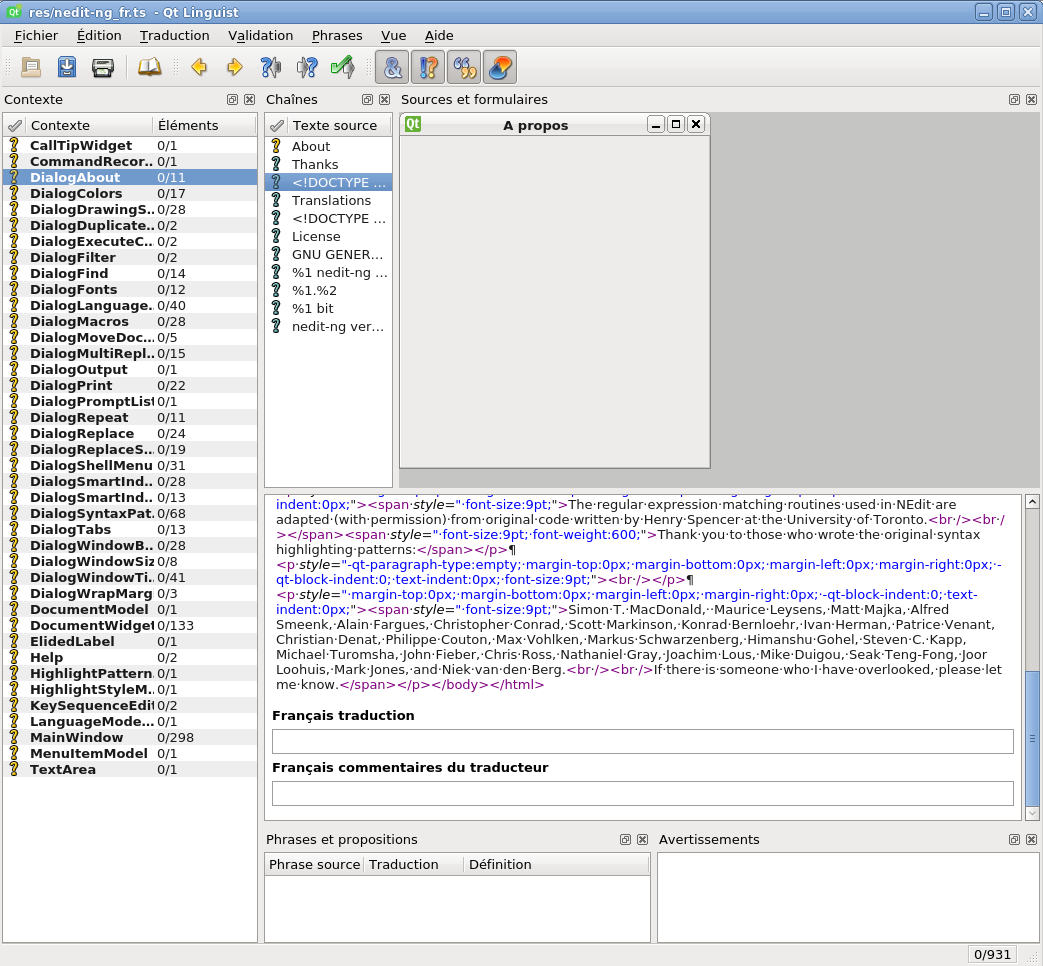Open the phrase book icon

point(150,67)
